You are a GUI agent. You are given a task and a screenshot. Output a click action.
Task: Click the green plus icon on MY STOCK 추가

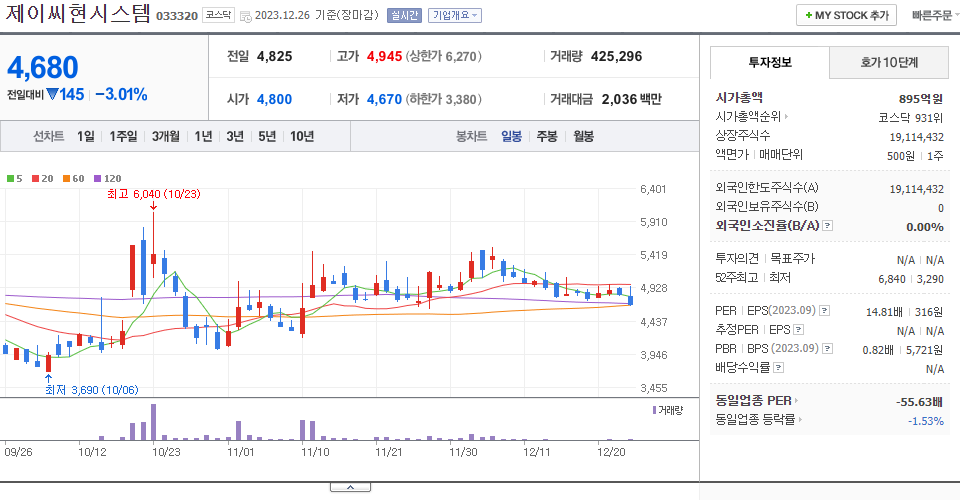coord(809,15)
